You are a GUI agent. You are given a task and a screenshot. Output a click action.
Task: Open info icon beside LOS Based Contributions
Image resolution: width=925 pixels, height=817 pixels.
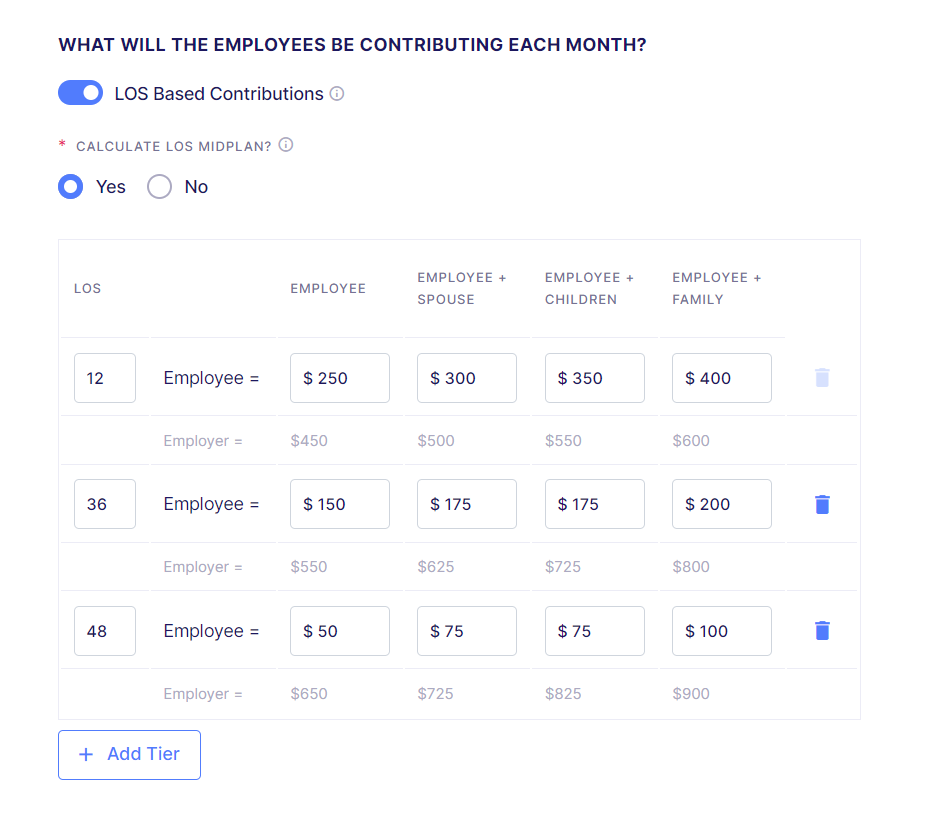tap(337, 94)
